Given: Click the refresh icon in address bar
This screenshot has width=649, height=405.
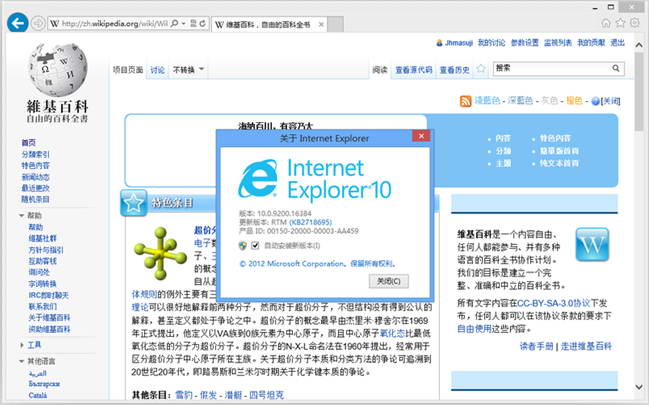Looking at the screenshot, I should [x=202, y=24].
